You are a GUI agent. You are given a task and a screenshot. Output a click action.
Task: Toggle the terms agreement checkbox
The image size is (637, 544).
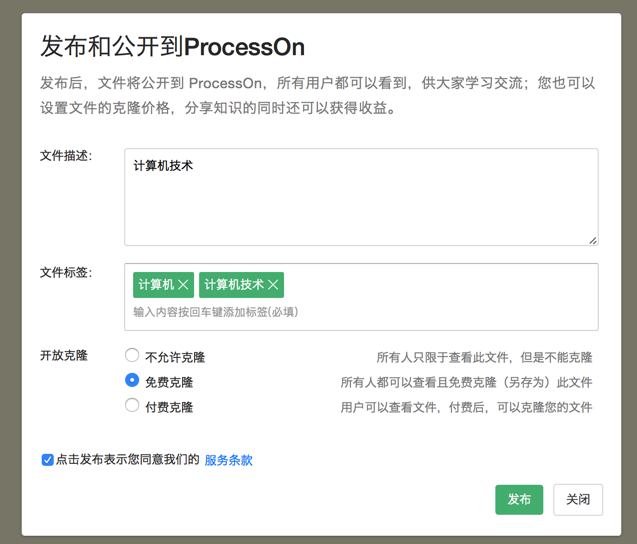pyautogui.click(x=47, y=460)
